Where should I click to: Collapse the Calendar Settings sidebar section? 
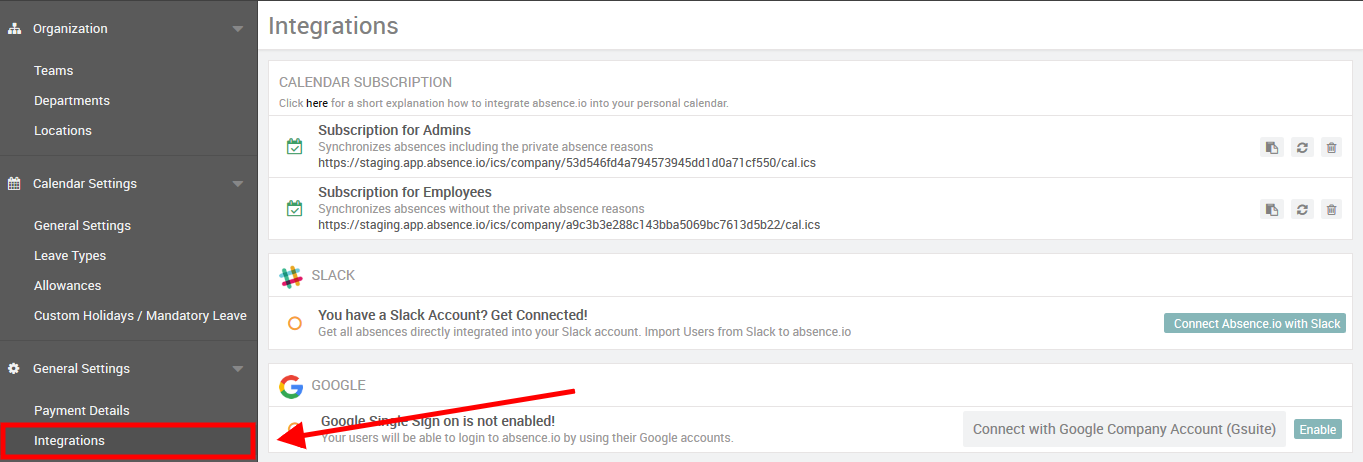click(237, 184)
